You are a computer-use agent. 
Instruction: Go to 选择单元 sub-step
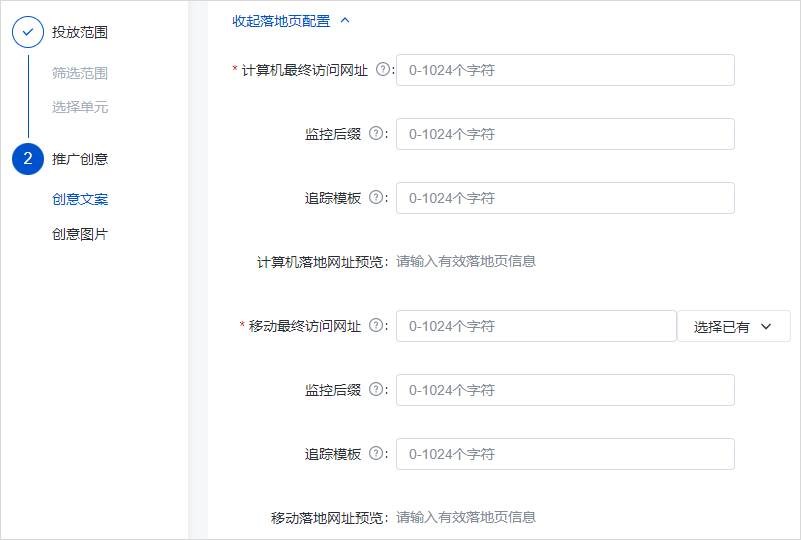(x=80, y=107)
